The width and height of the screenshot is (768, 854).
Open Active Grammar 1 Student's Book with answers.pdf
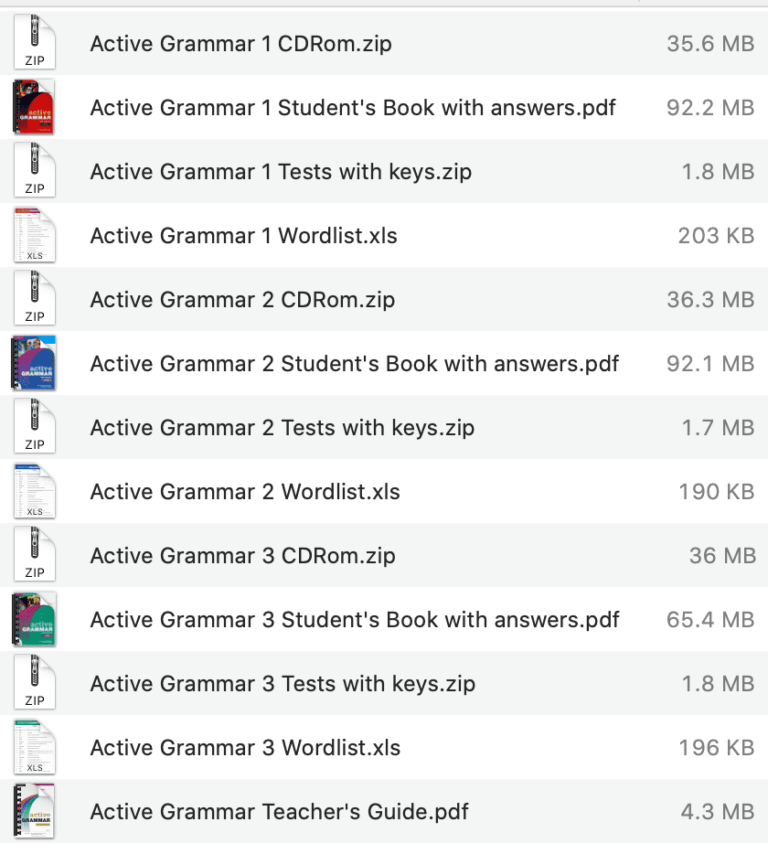coord(352,107)
